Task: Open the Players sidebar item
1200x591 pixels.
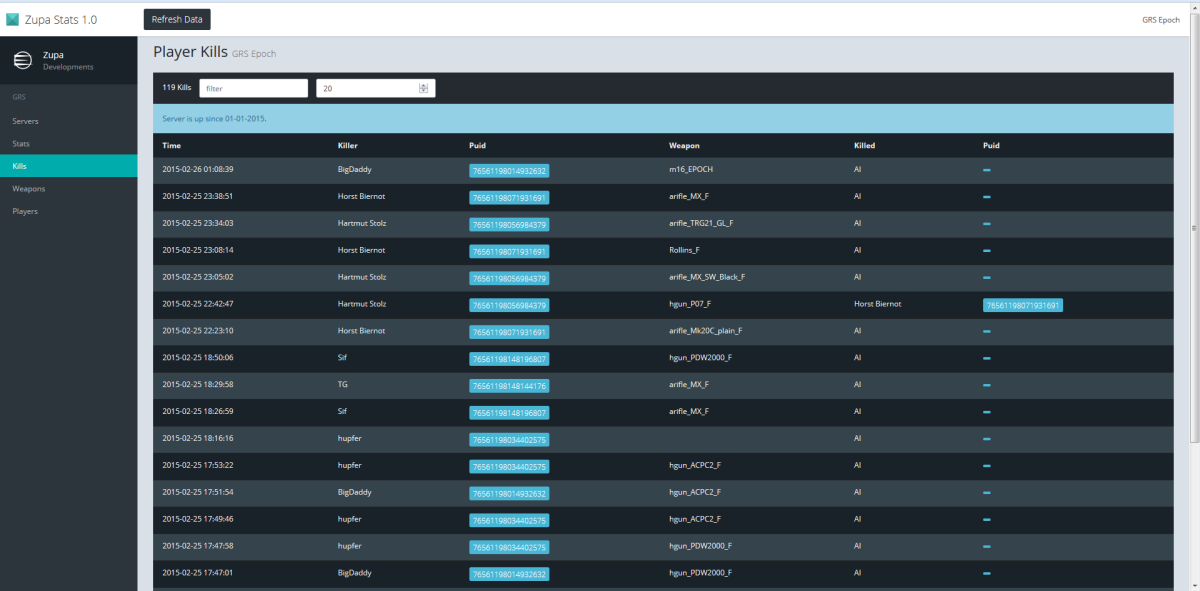Action: [x=26, y=212]
